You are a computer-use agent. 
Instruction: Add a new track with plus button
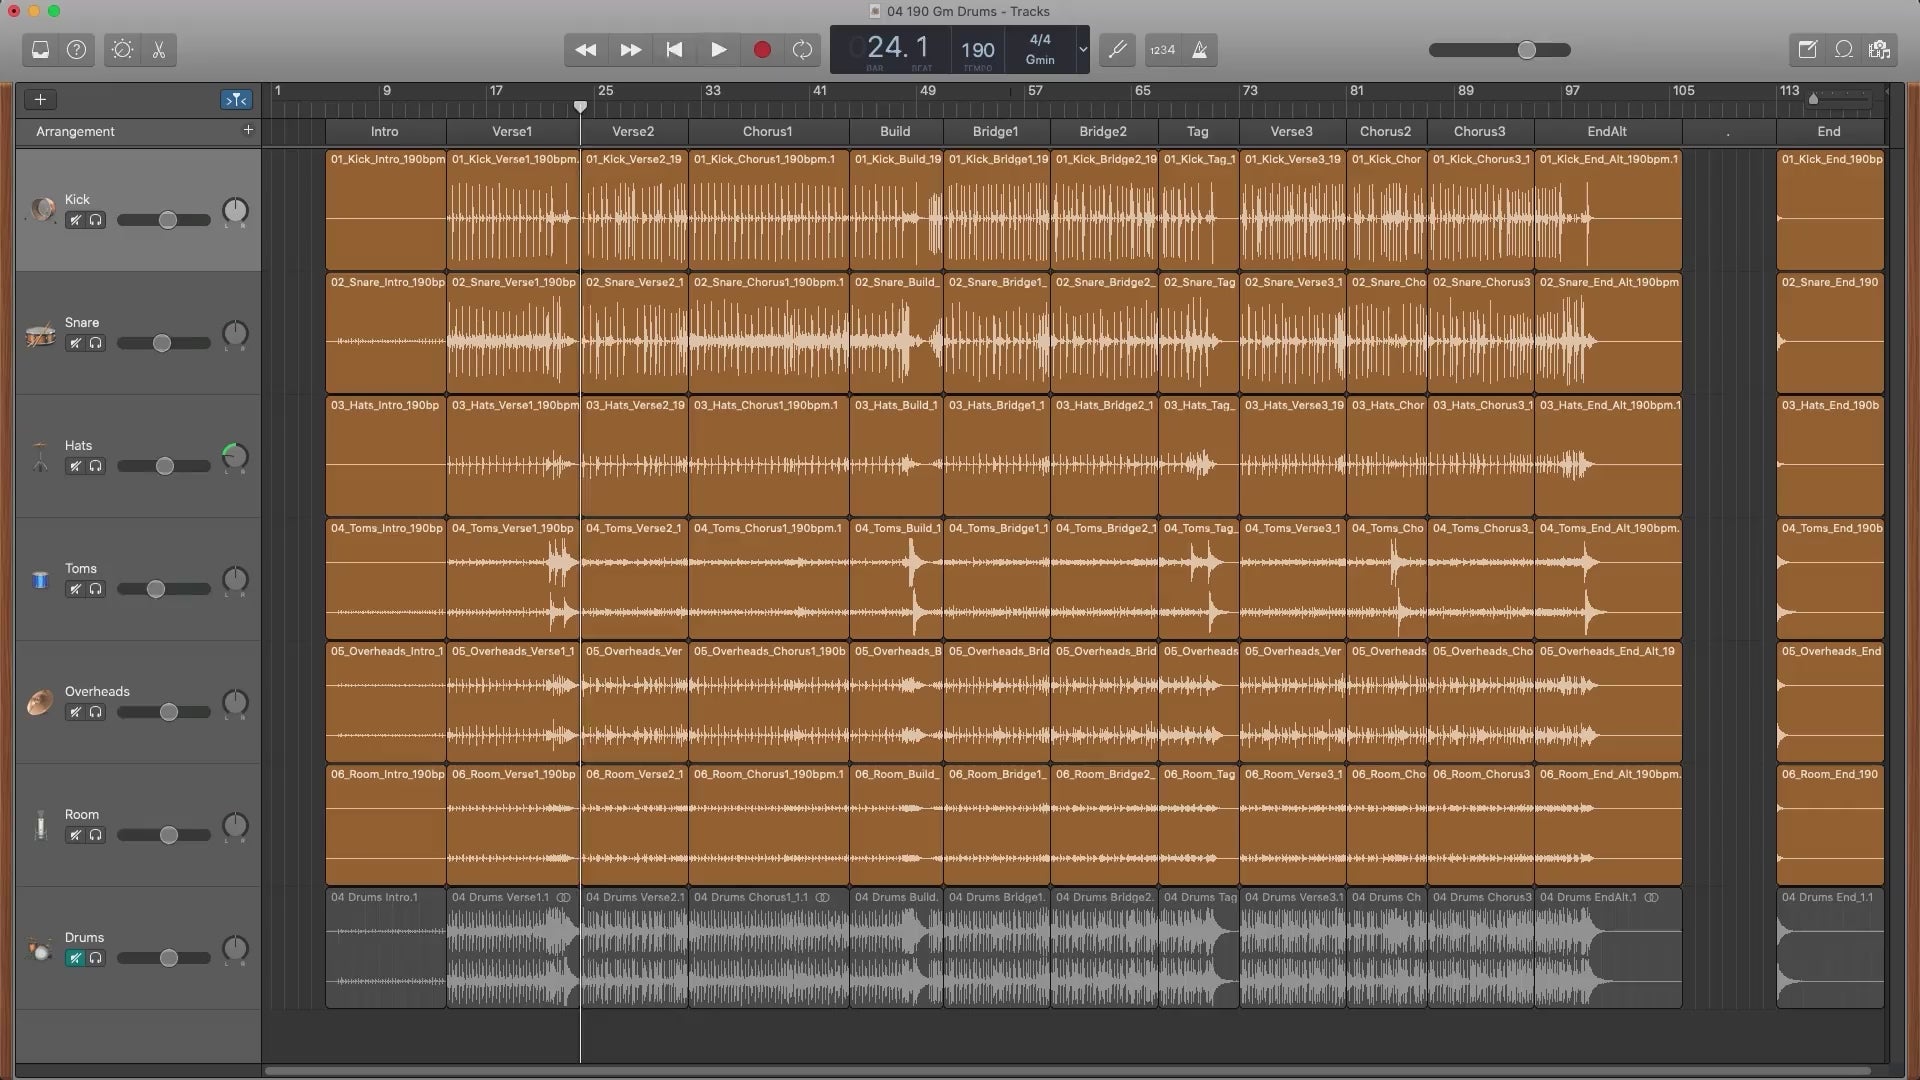40,99
